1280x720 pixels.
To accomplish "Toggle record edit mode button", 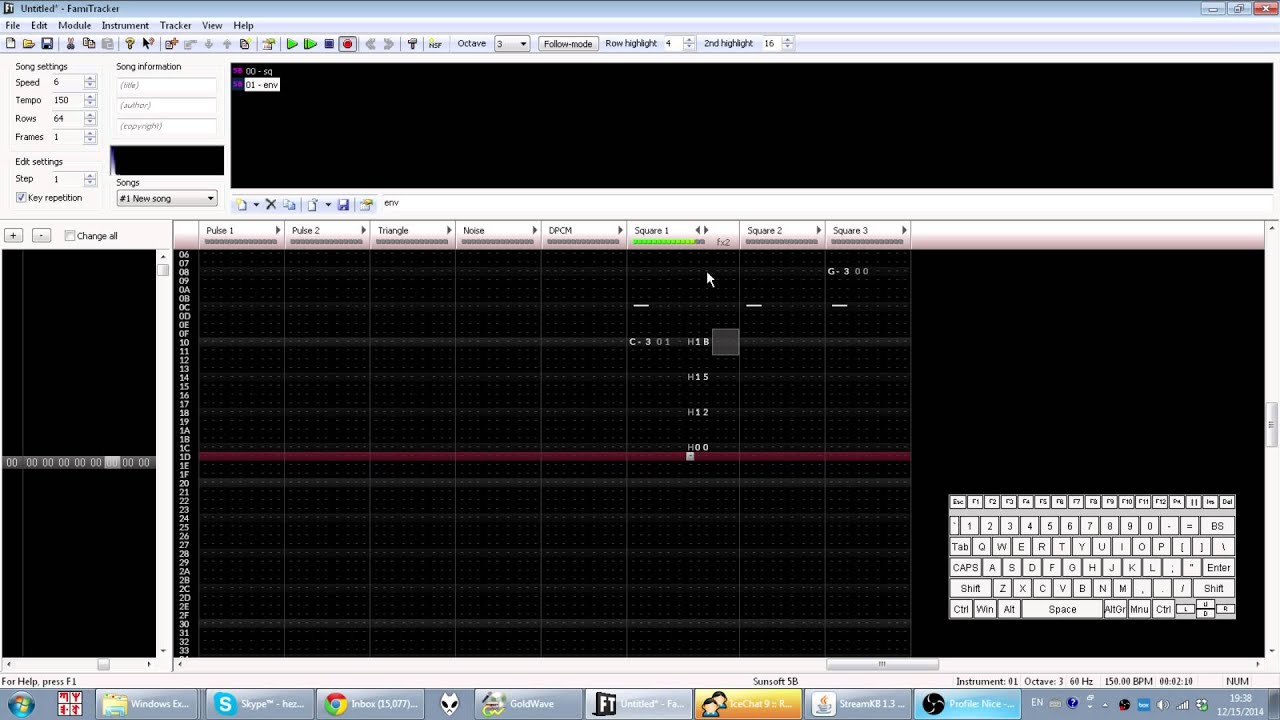I will click(347, 44).
